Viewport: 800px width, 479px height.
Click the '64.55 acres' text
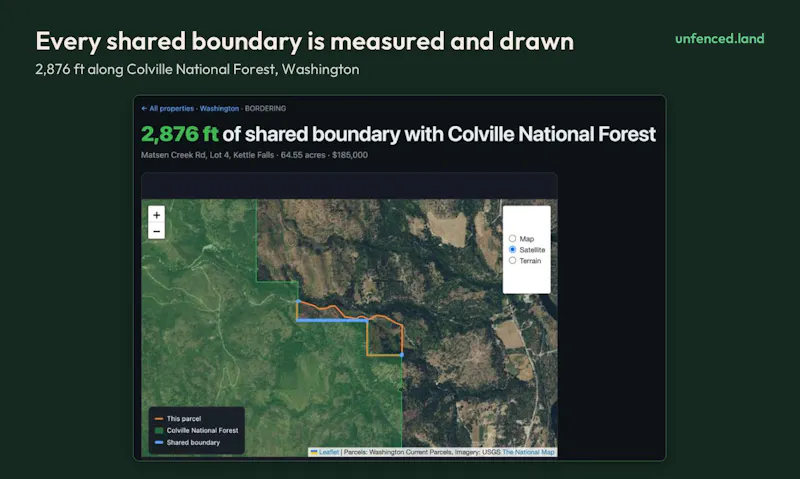pos(303,155)
